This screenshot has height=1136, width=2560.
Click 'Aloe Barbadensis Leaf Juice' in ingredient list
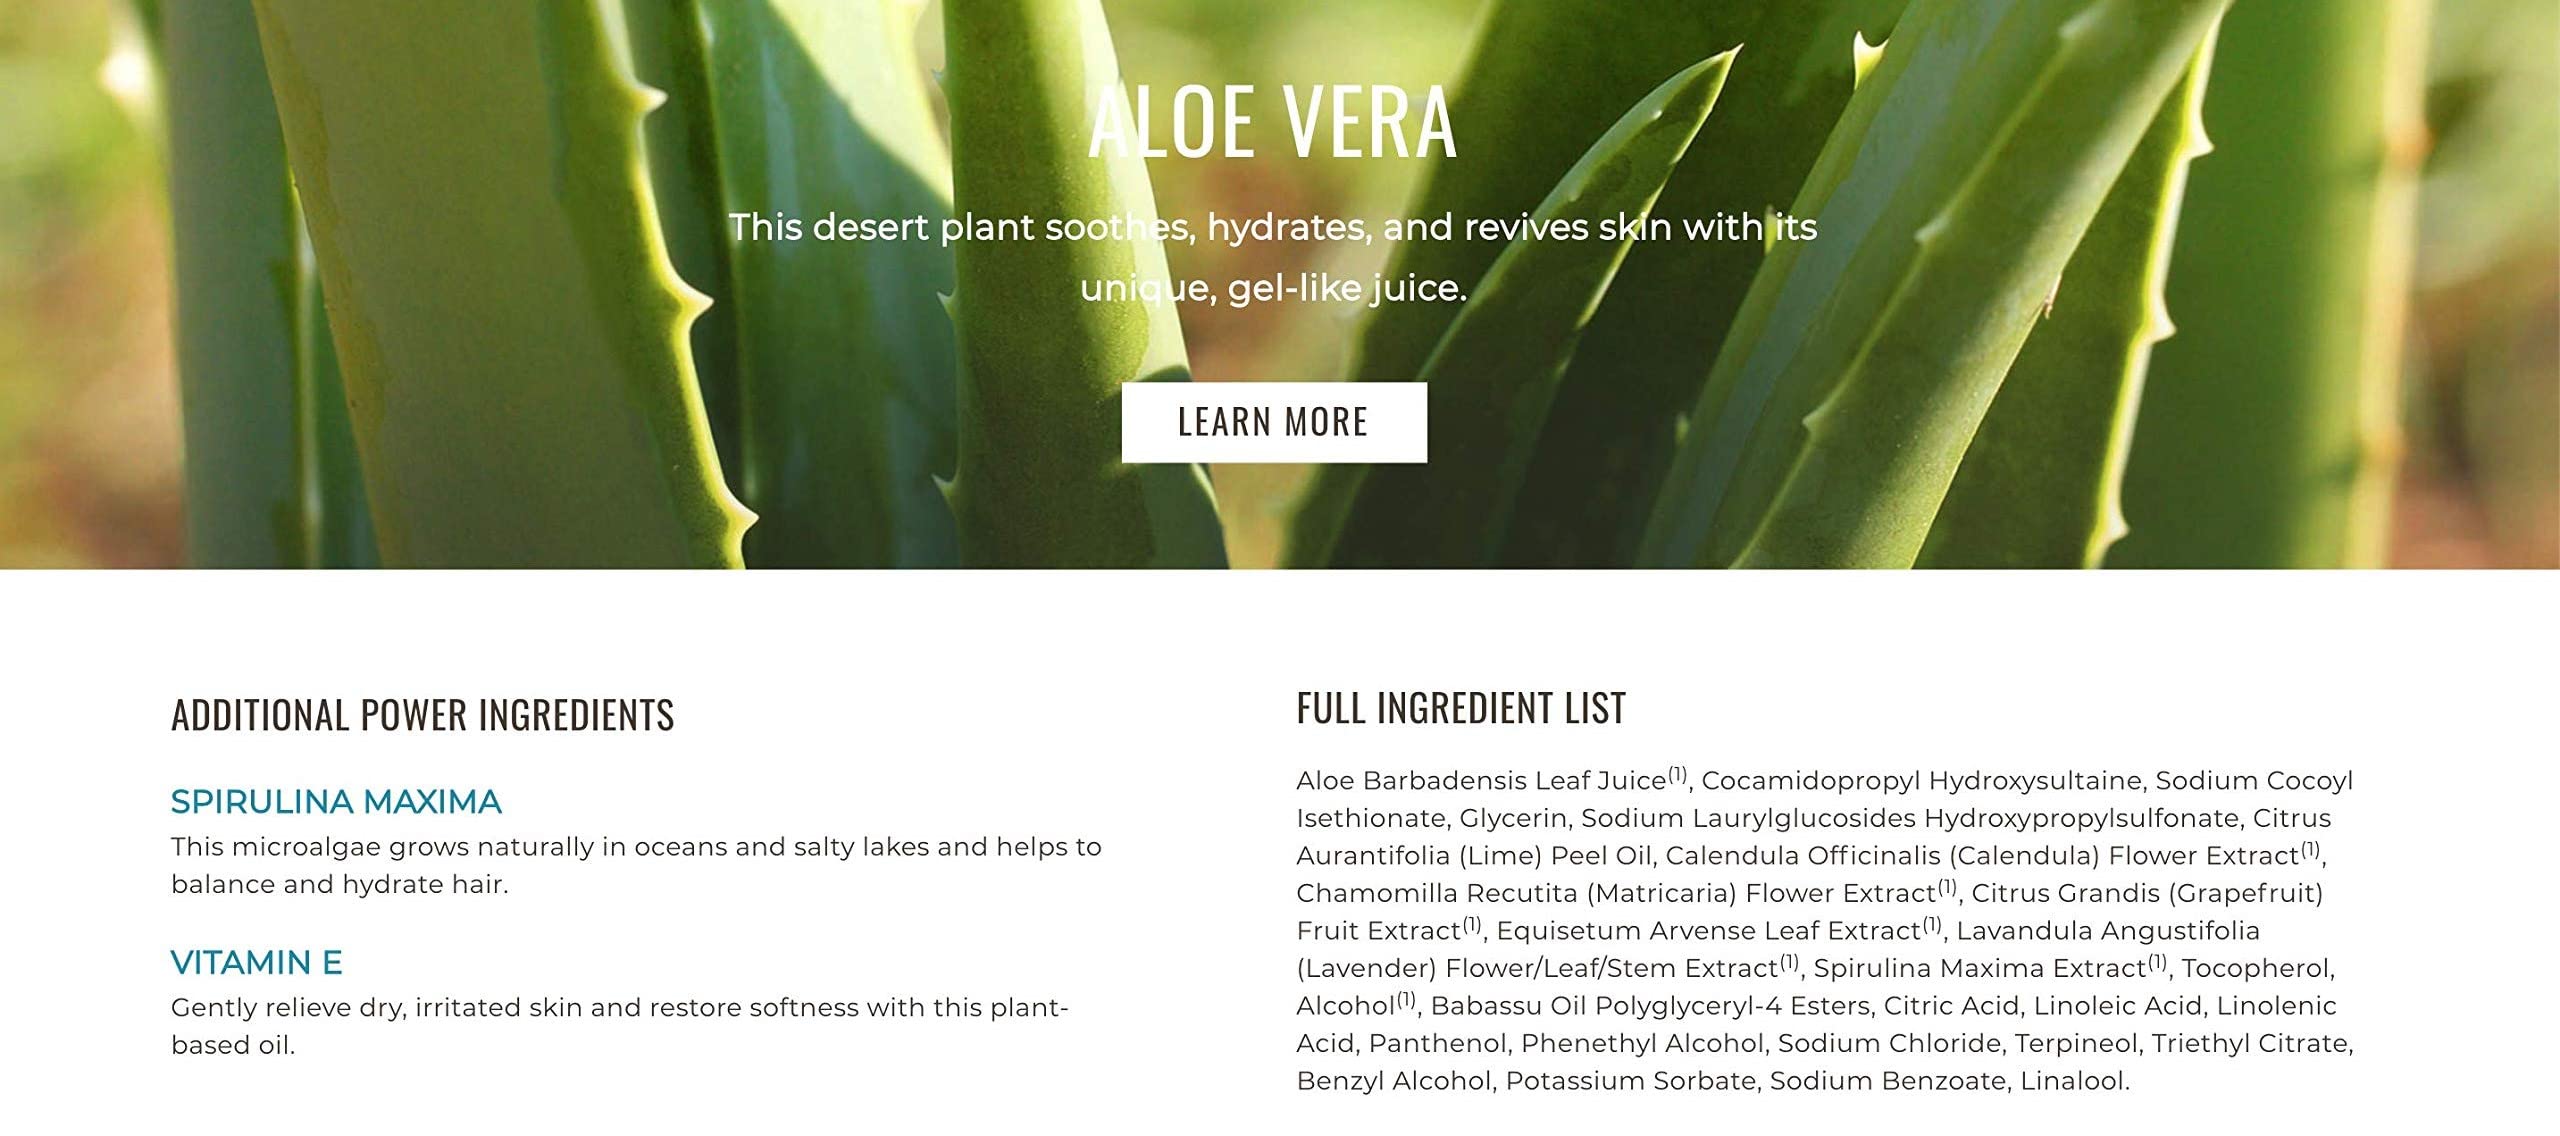pyautogui.click(x=1482, y=781)
